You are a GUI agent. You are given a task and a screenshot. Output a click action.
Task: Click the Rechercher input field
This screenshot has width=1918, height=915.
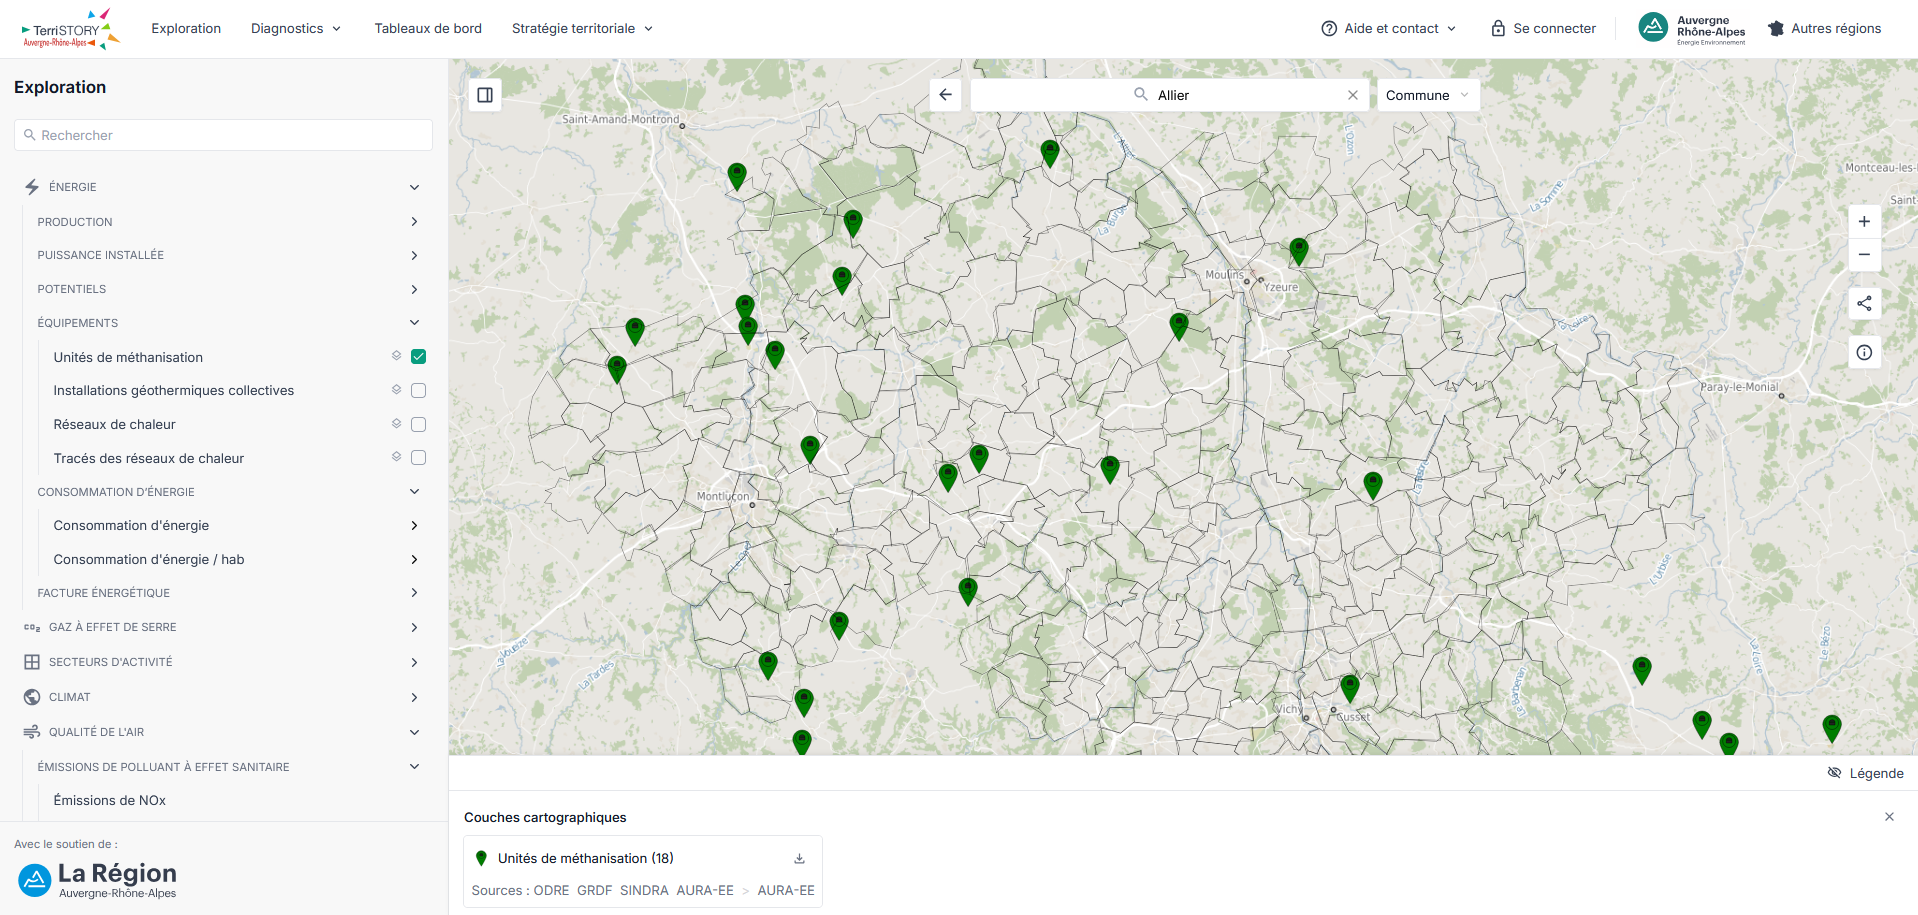(x=223, y=135)
